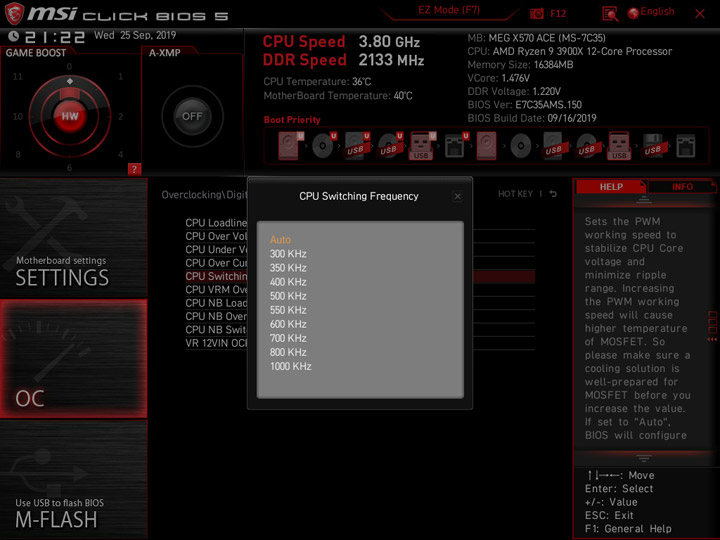Click the date Wed 25 Sep, 2019

point(135,35)
